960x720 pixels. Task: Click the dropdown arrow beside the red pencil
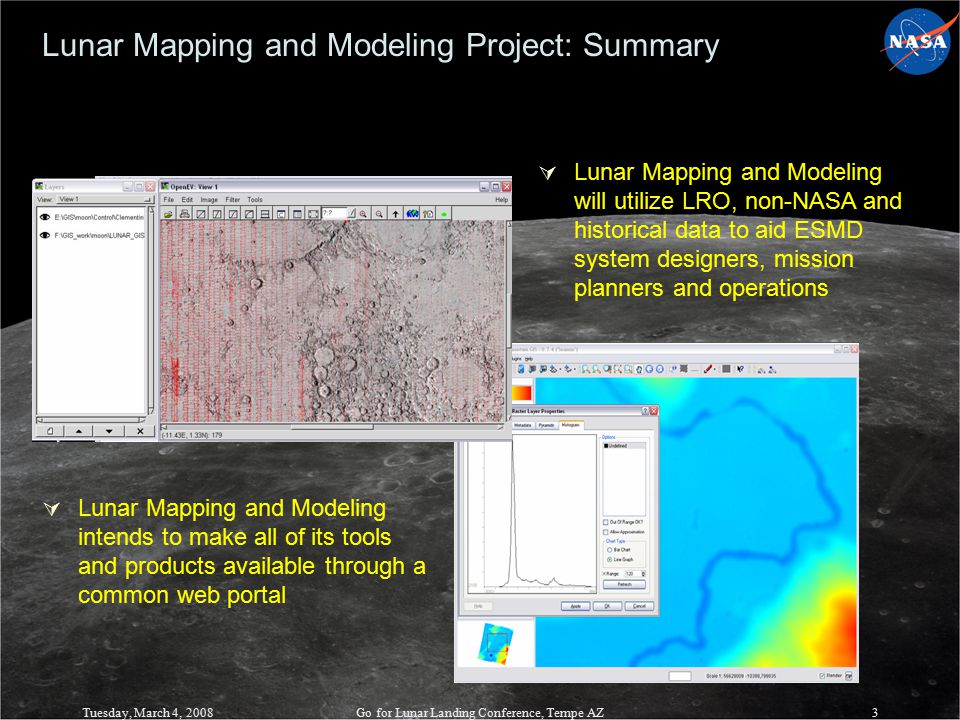[x=715, y=370]
